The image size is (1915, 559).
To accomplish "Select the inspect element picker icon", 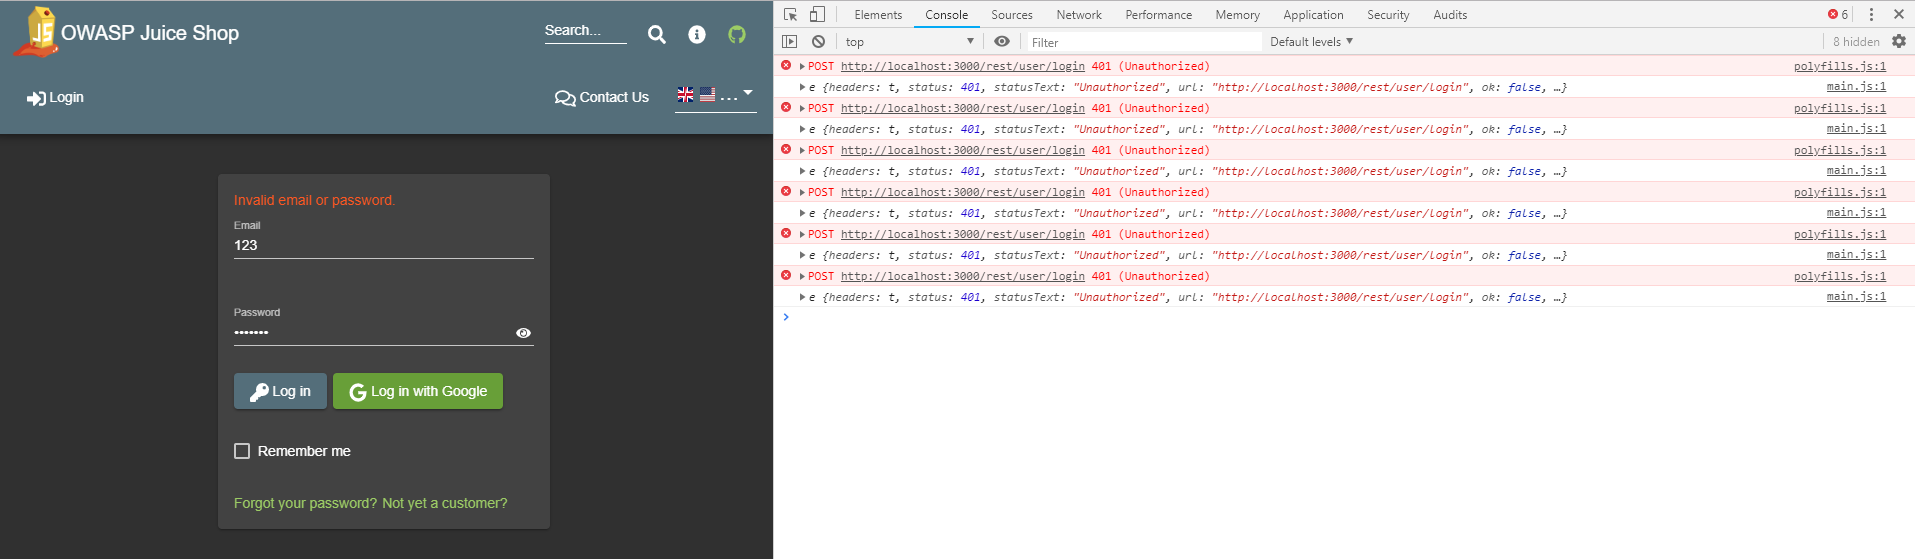I will 790,14.
